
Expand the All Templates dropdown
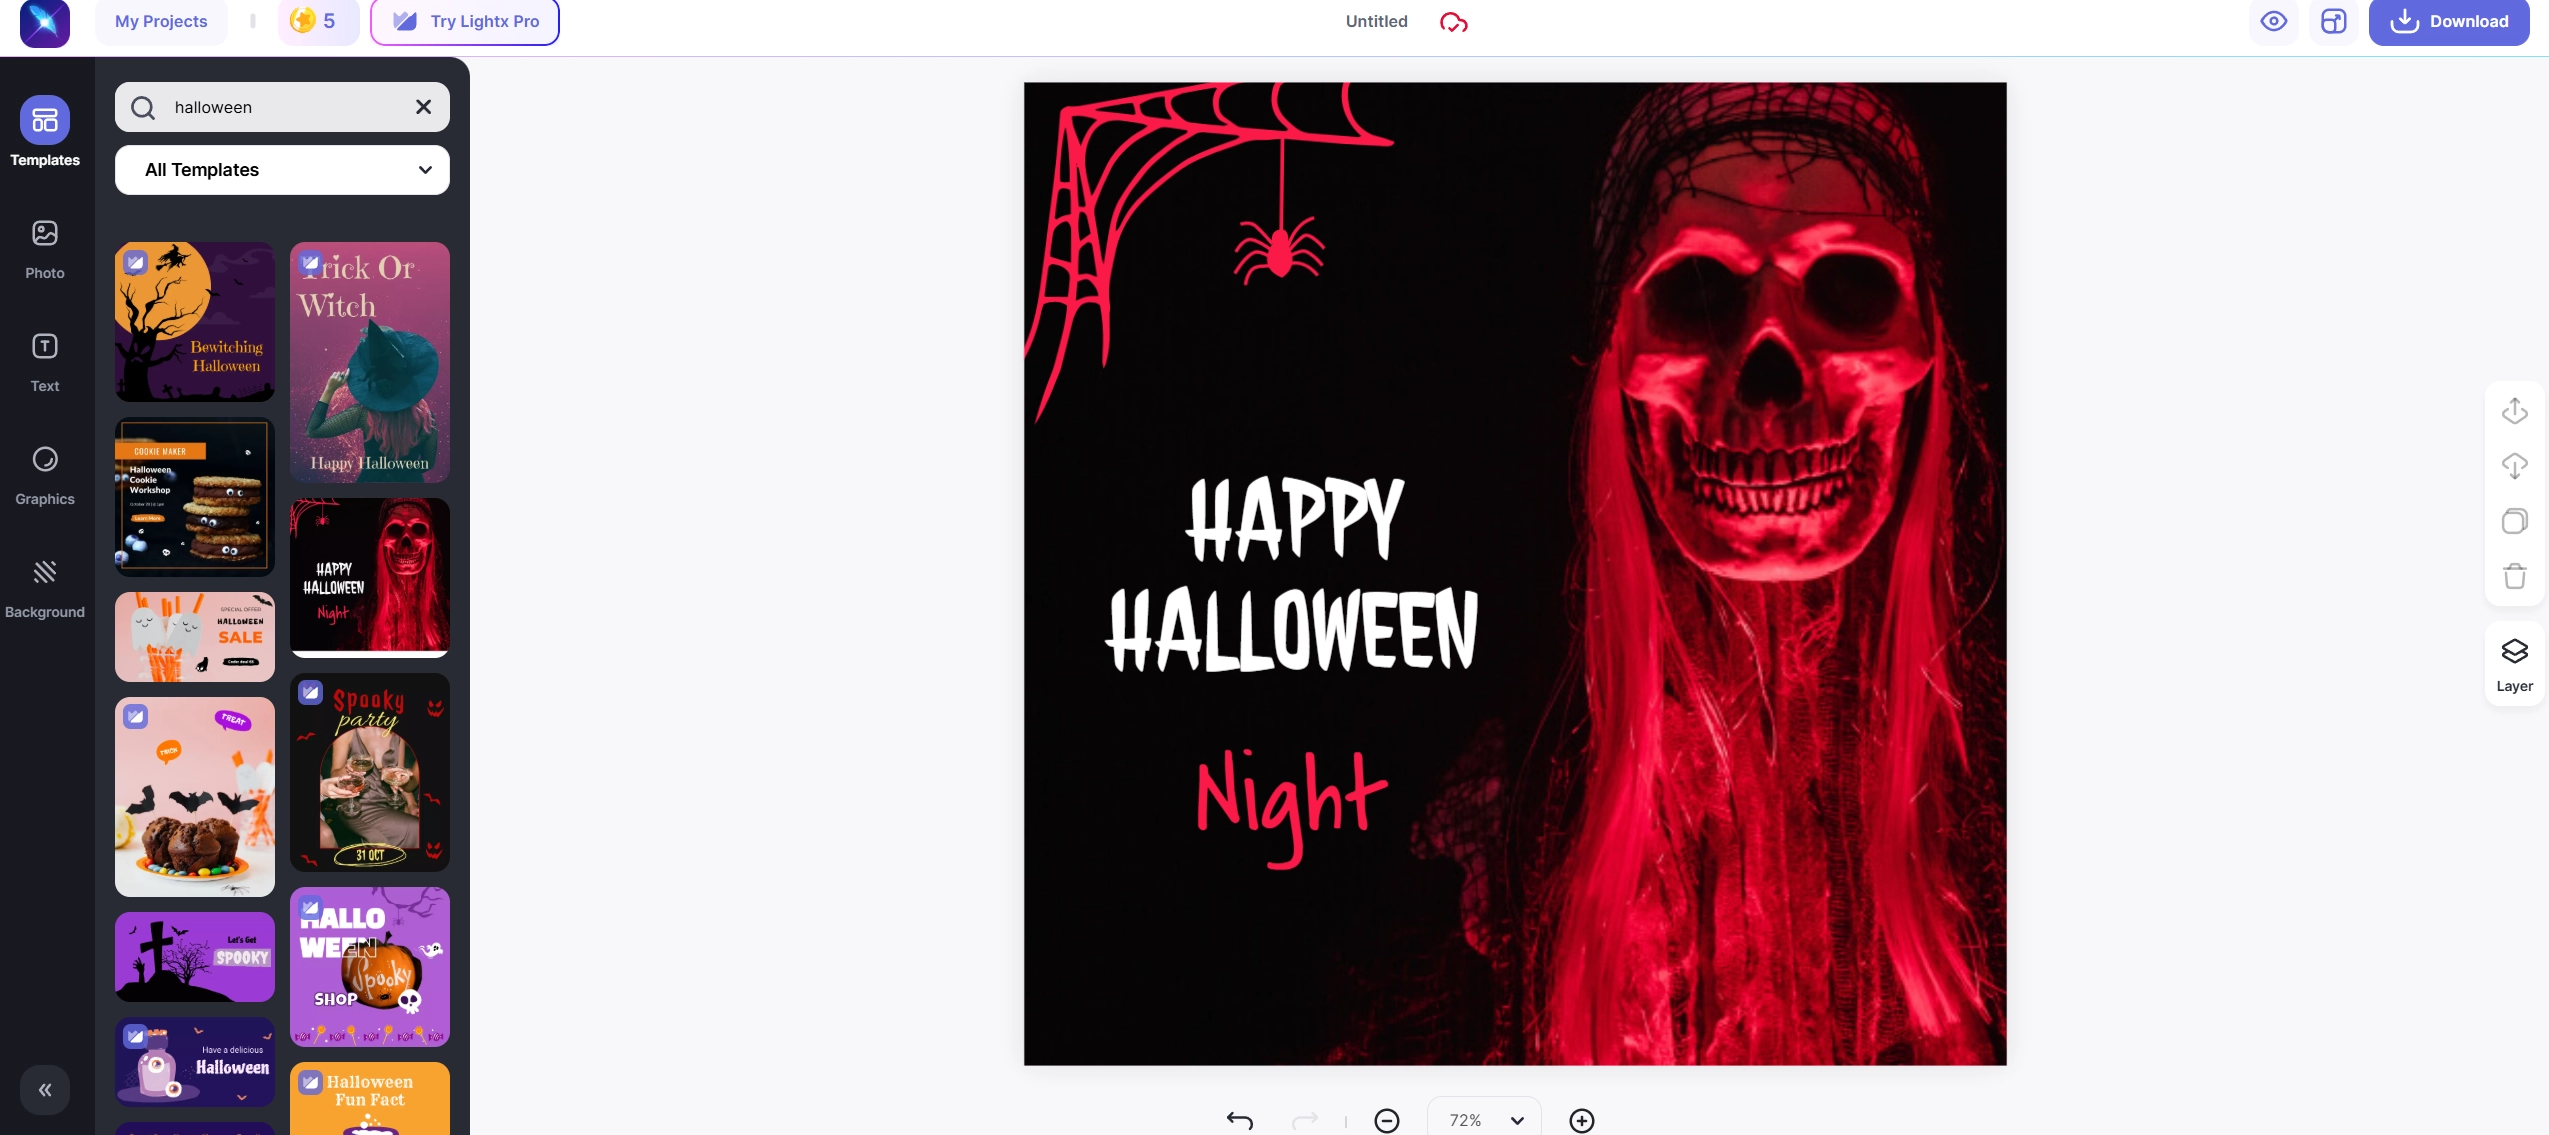click(283, 169)
